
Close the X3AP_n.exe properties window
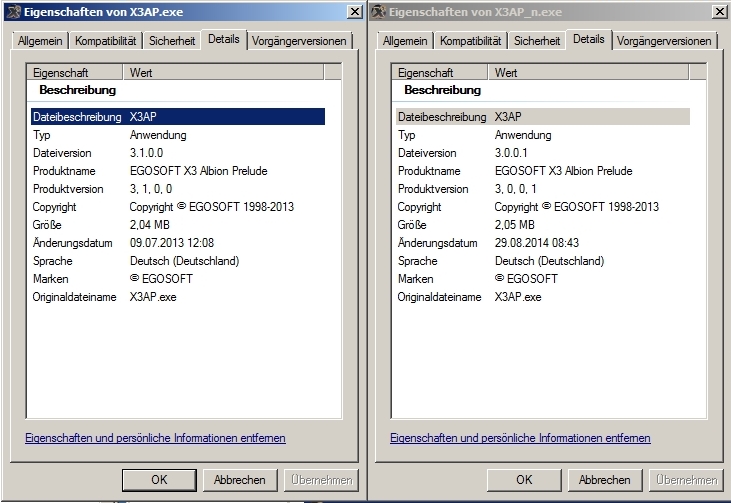pos(720,12)
